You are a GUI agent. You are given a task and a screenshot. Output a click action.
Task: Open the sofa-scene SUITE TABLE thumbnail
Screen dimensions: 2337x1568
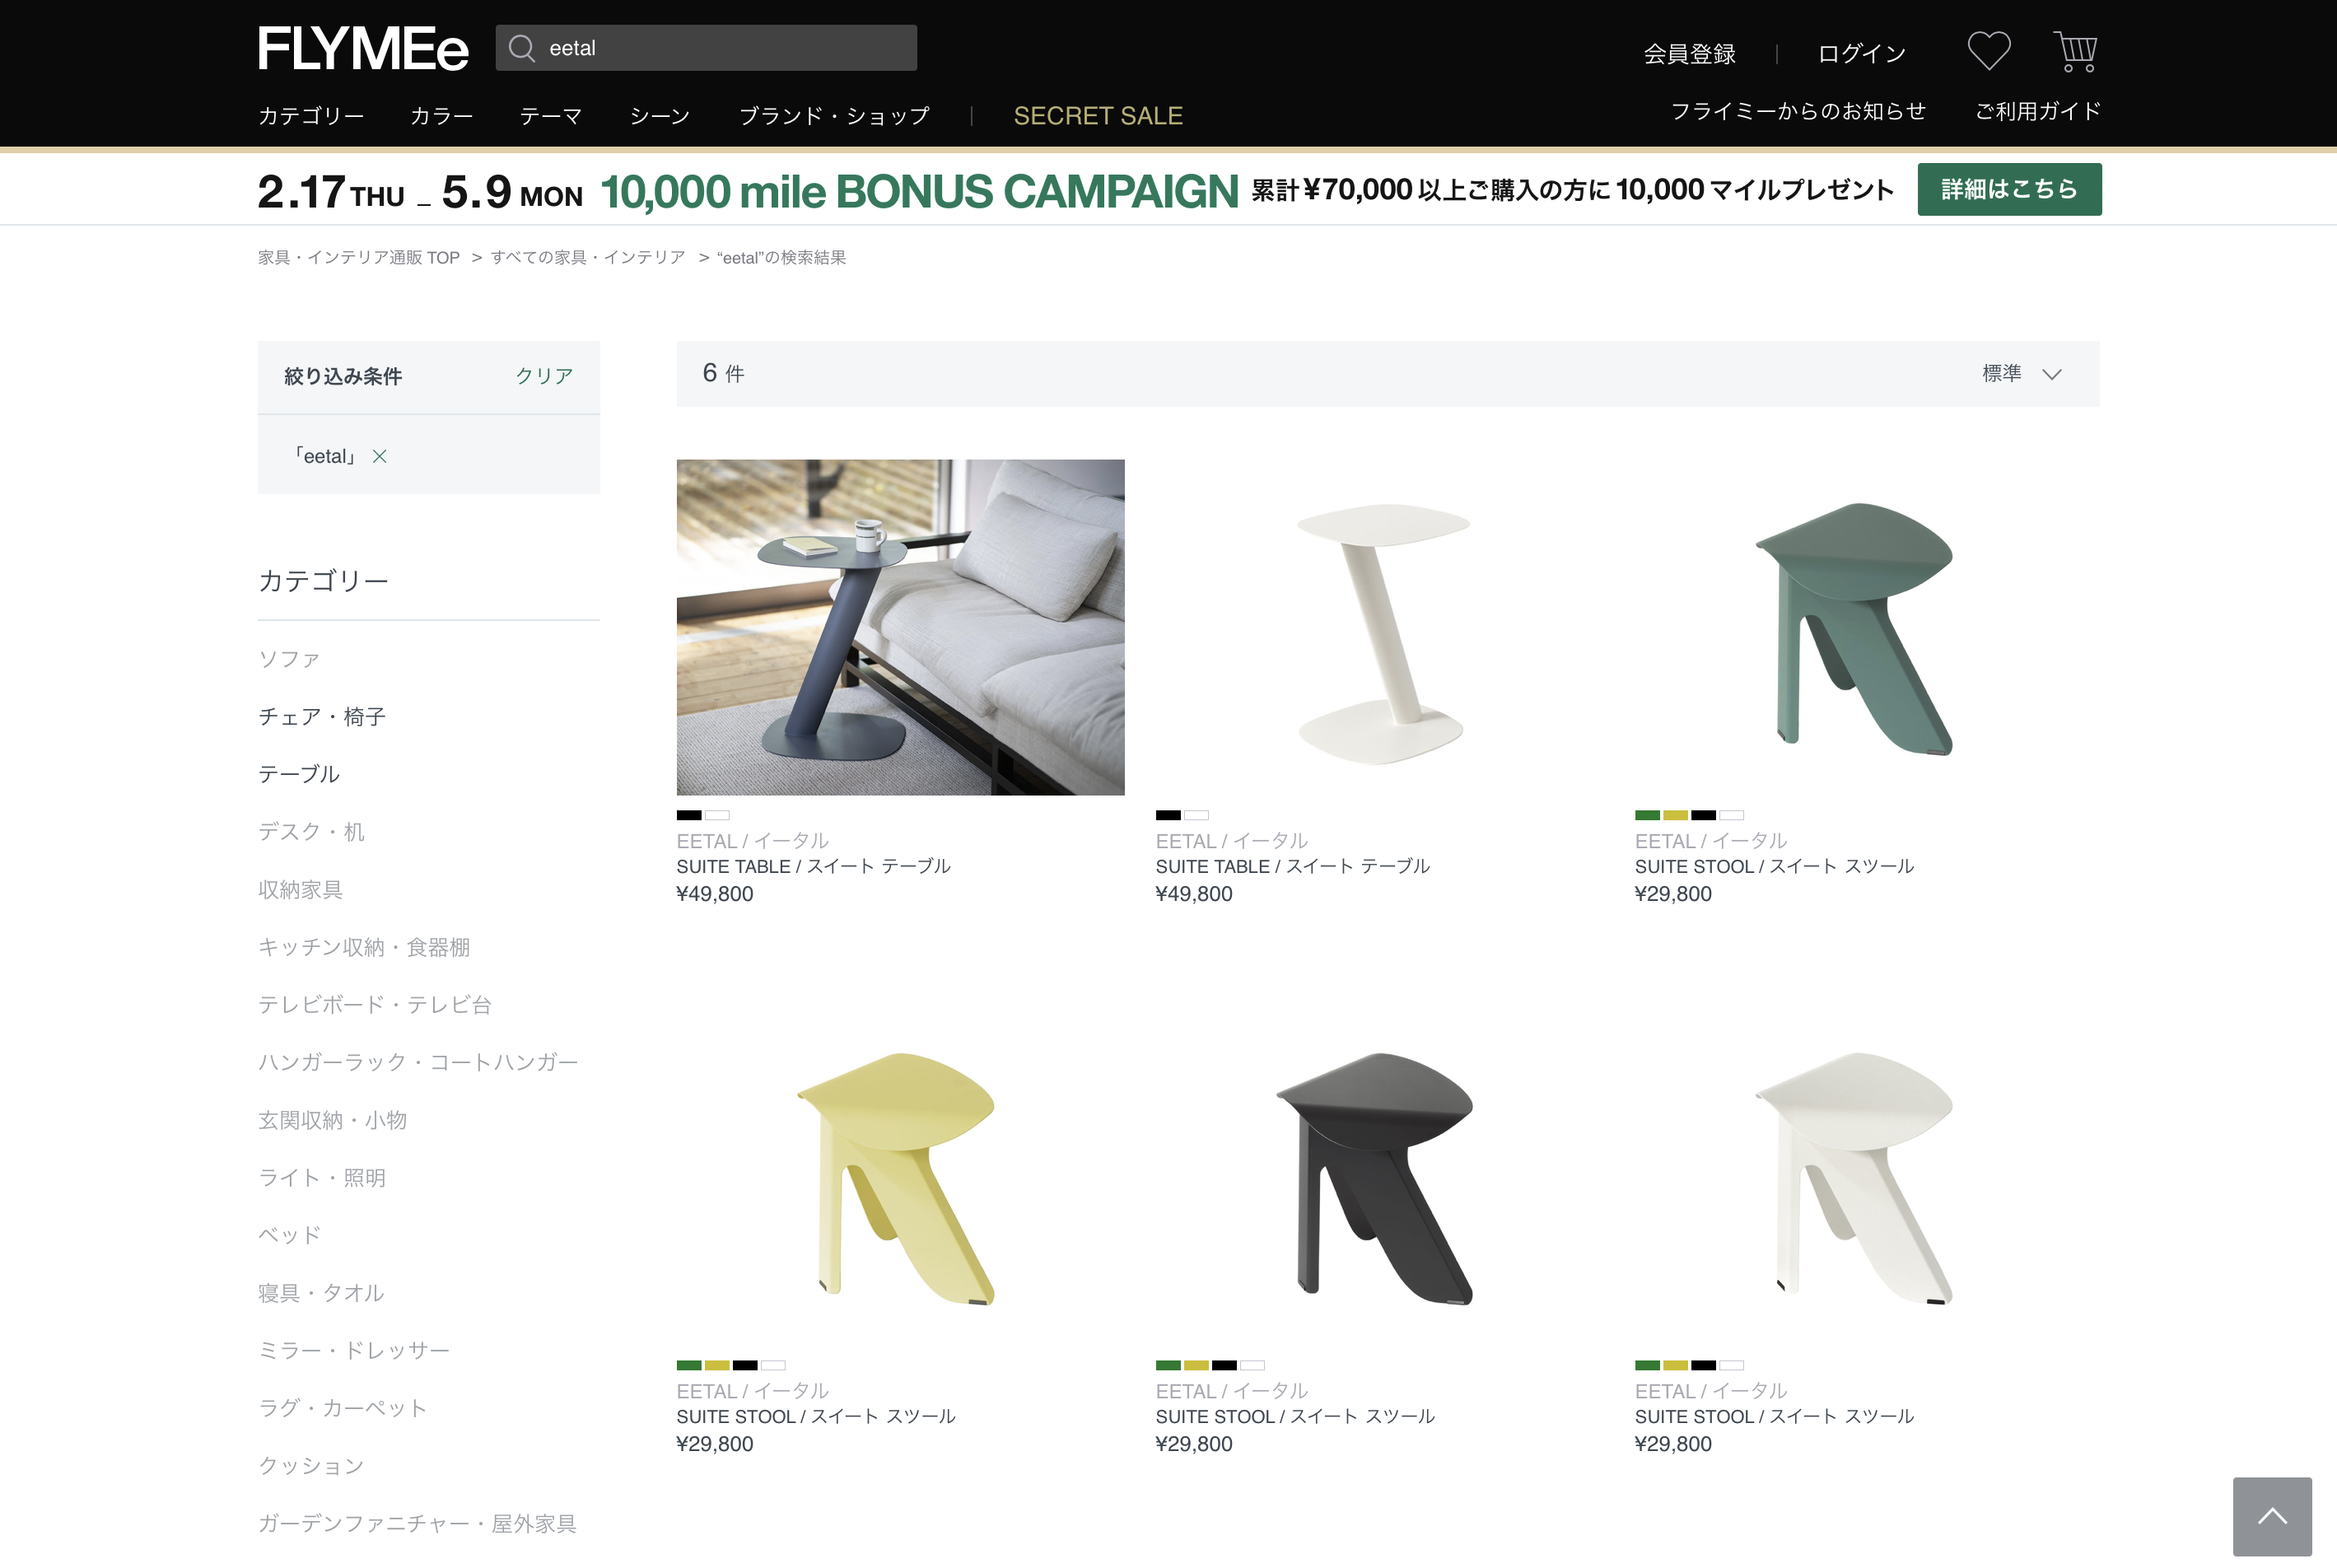(900, 627)
